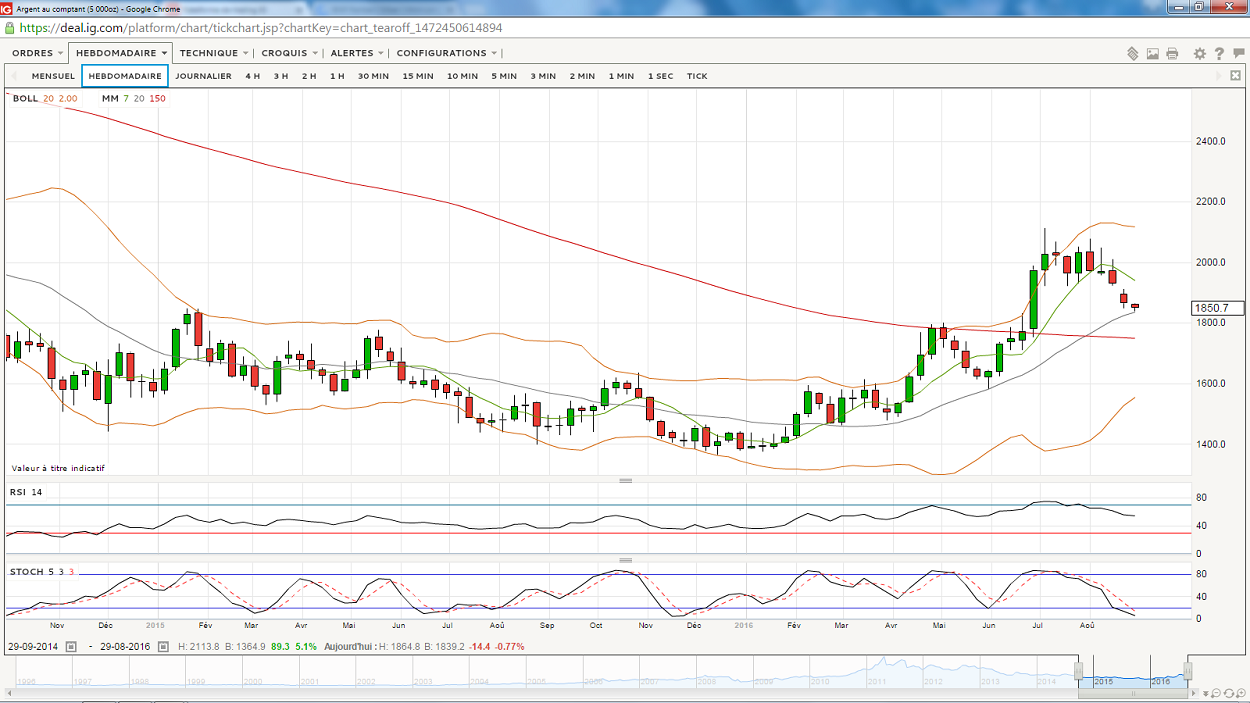Save chart as image icon
Viewport: 1250px width, 703px height.
pos(1153,53)
